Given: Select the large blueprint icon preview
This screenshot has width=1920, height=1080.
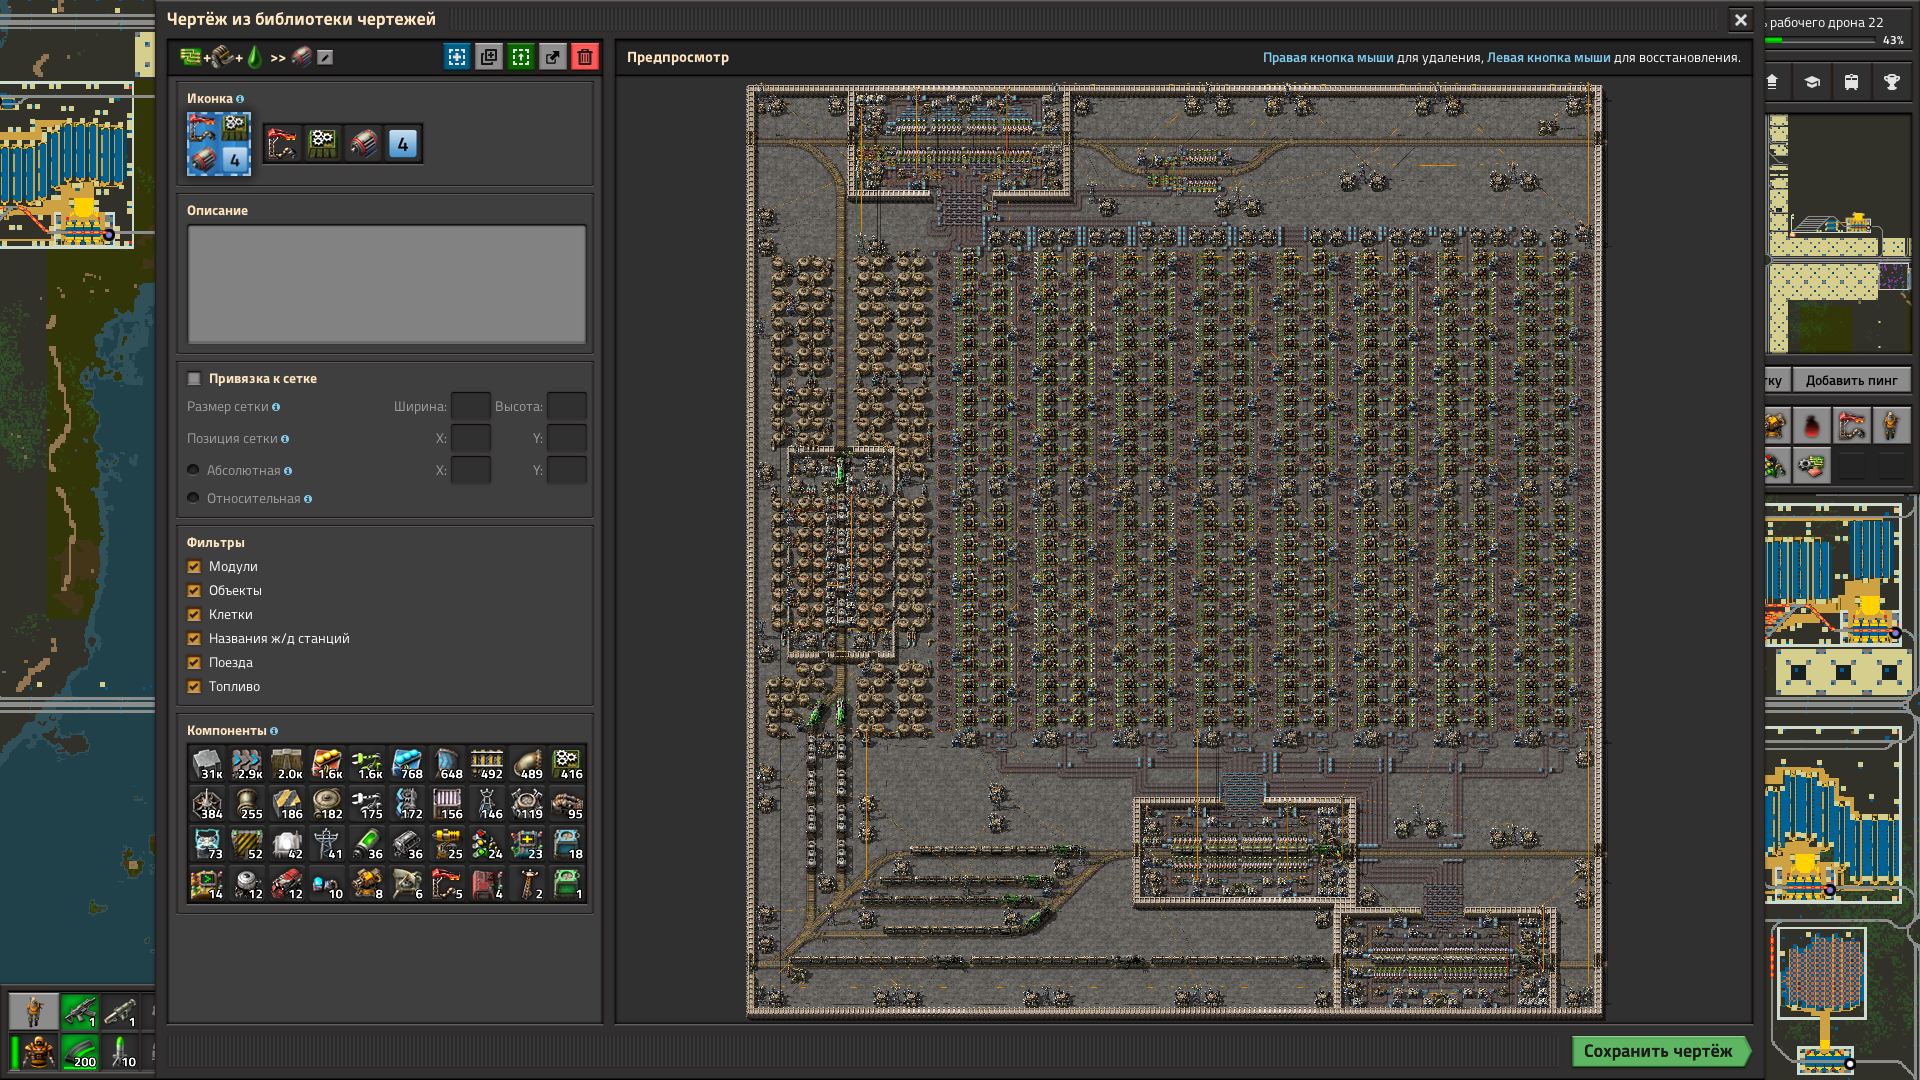Looking at the screenshot, I should click(219, 143).
